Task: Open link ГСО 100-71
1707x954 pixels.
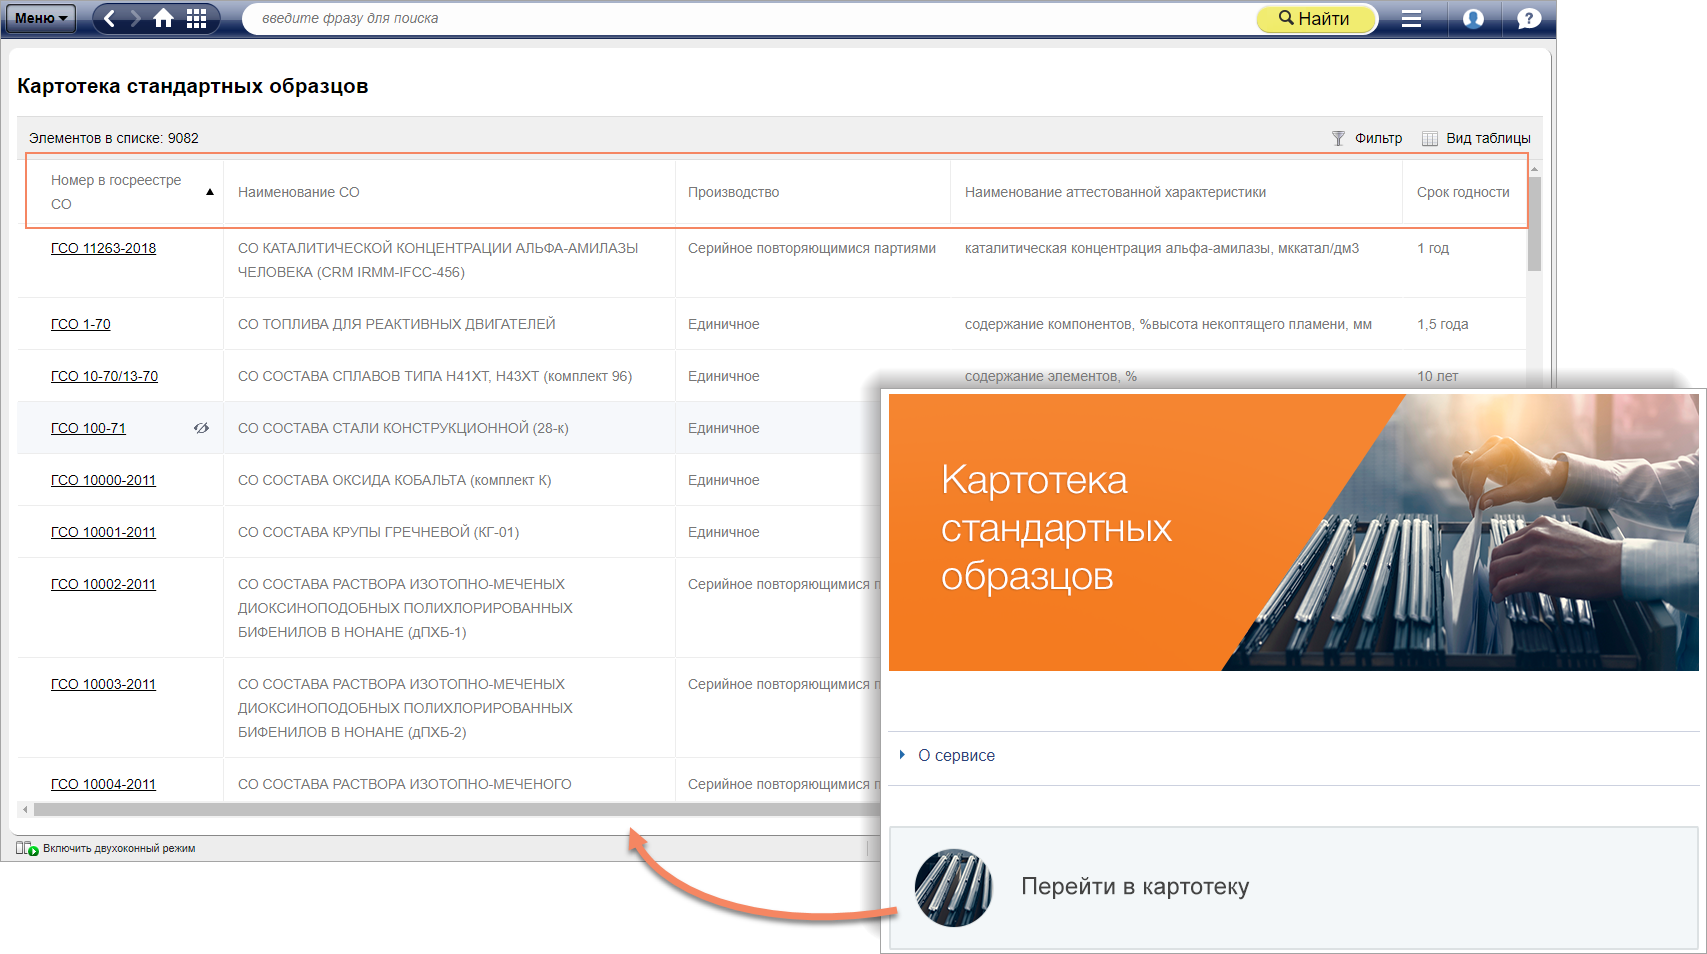Action: (x=88, y=428)
